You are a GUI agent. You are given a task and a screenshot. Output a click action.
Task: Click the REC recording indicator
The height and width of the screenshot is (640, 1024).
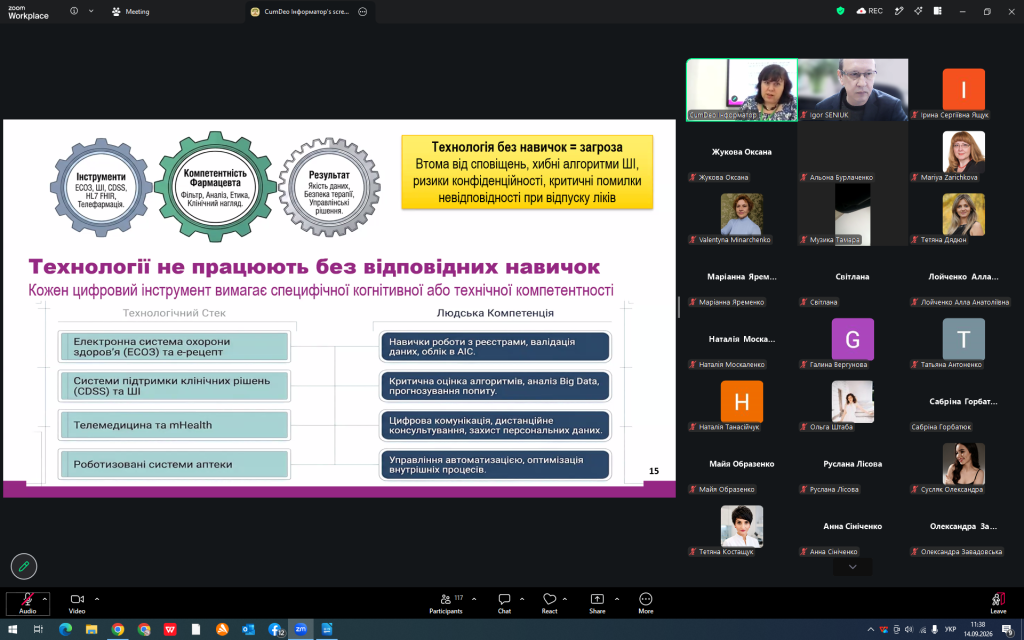click(x=870, y=11)
